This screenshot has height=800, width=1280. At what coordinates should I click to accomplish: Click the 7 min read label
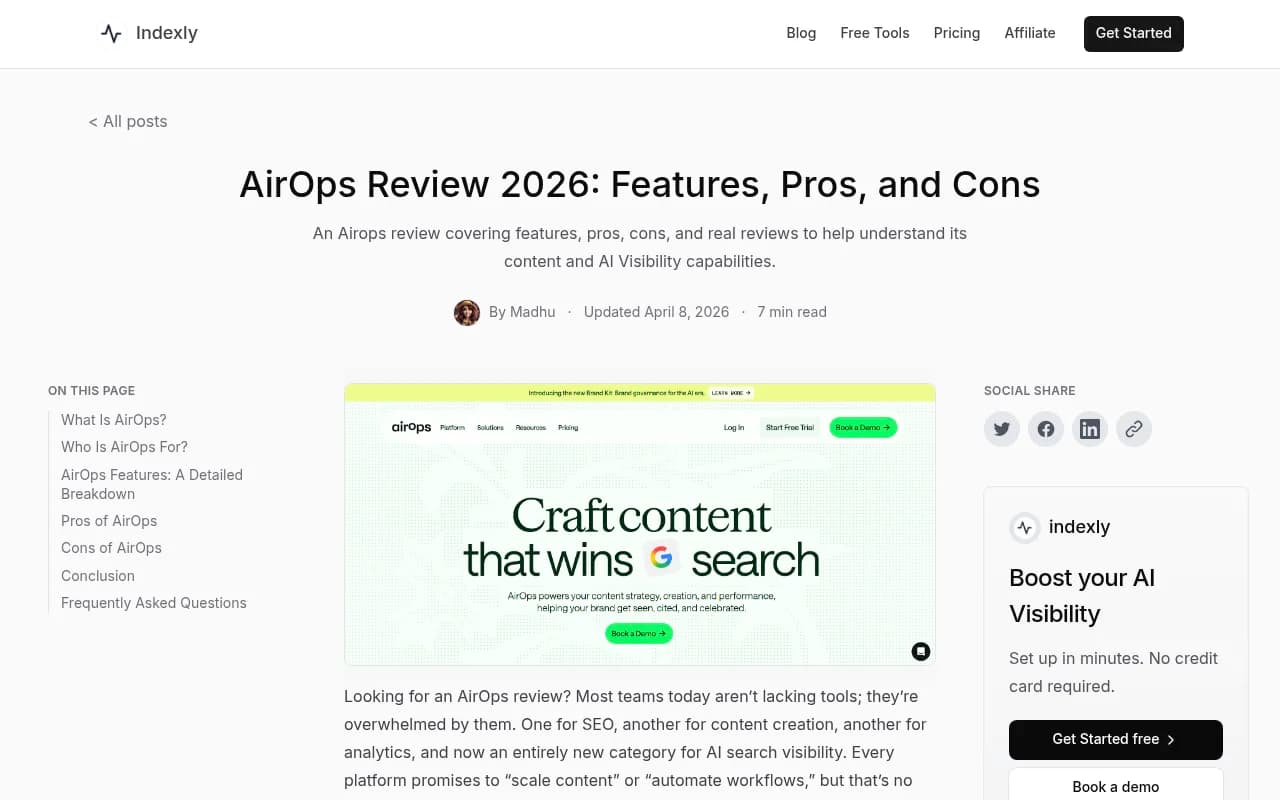point(792,312)
